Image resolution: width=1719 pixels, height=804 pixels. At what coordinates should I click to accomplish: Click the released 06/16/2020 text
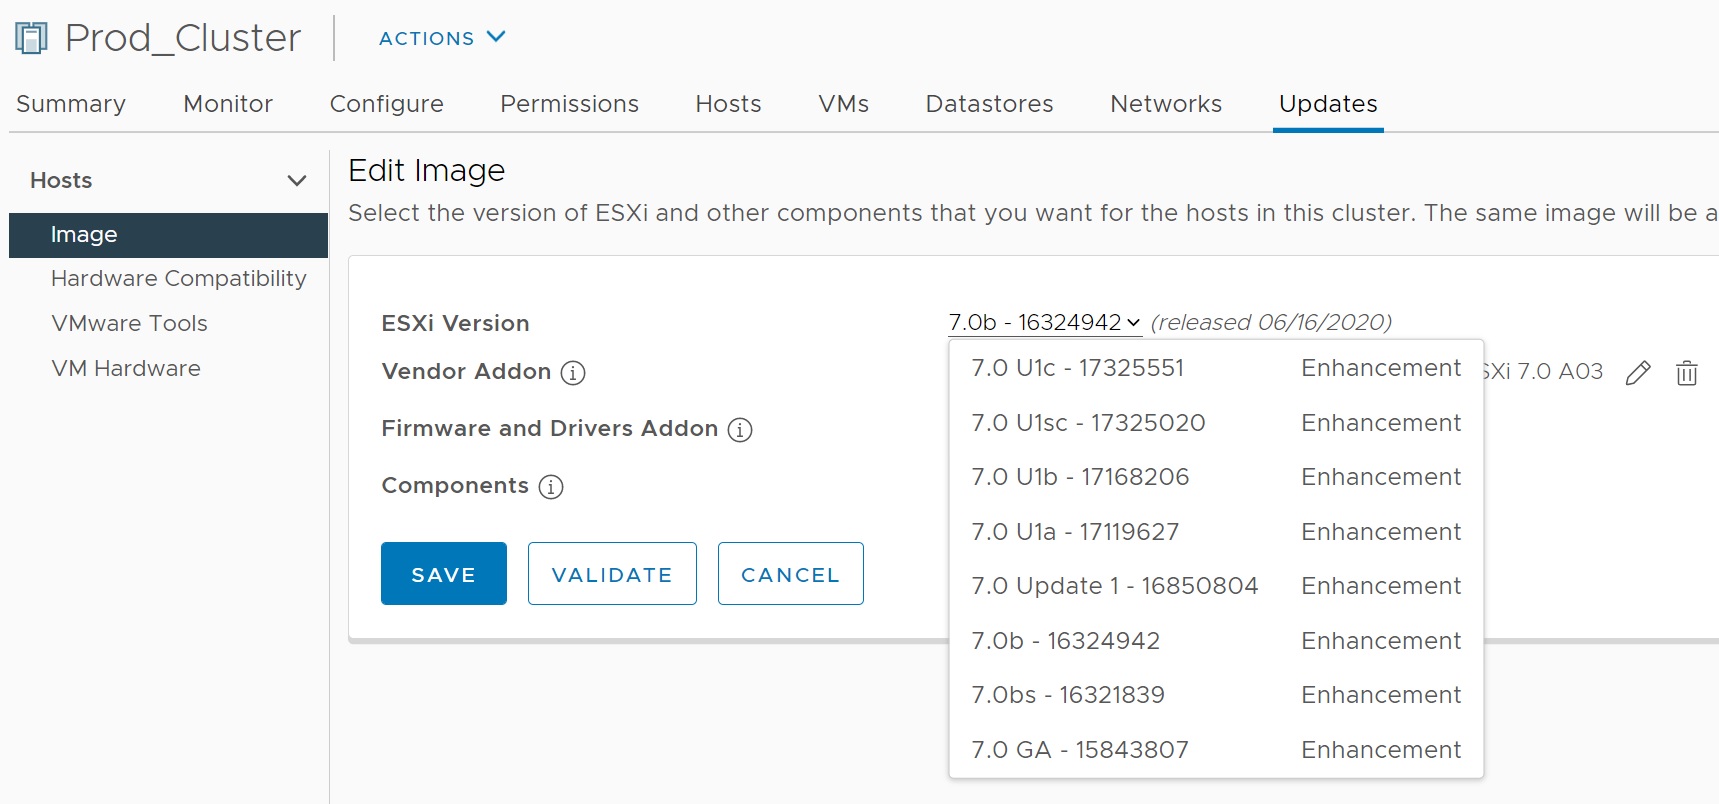1271,323
